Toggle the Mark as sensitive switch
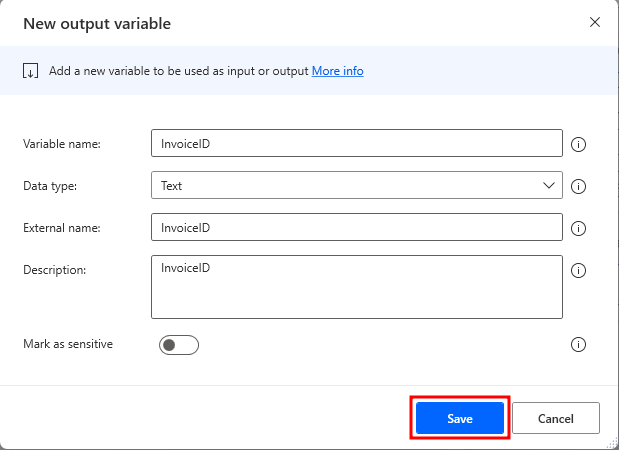The height and width of the screenshot is (450, 619). [179, 345]
